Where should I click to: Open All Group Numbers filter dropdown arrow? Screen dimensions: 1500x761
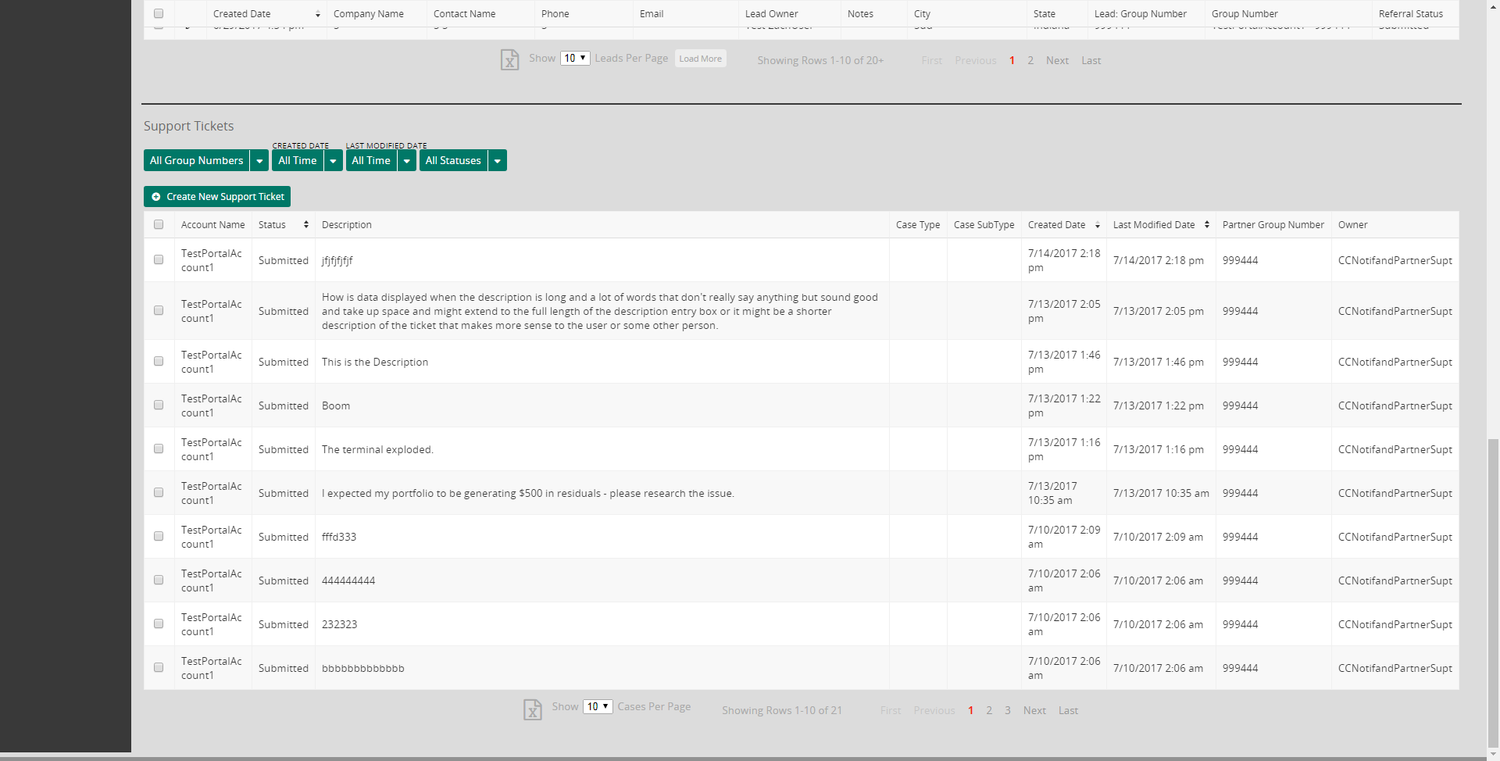[x=259, y=160]
